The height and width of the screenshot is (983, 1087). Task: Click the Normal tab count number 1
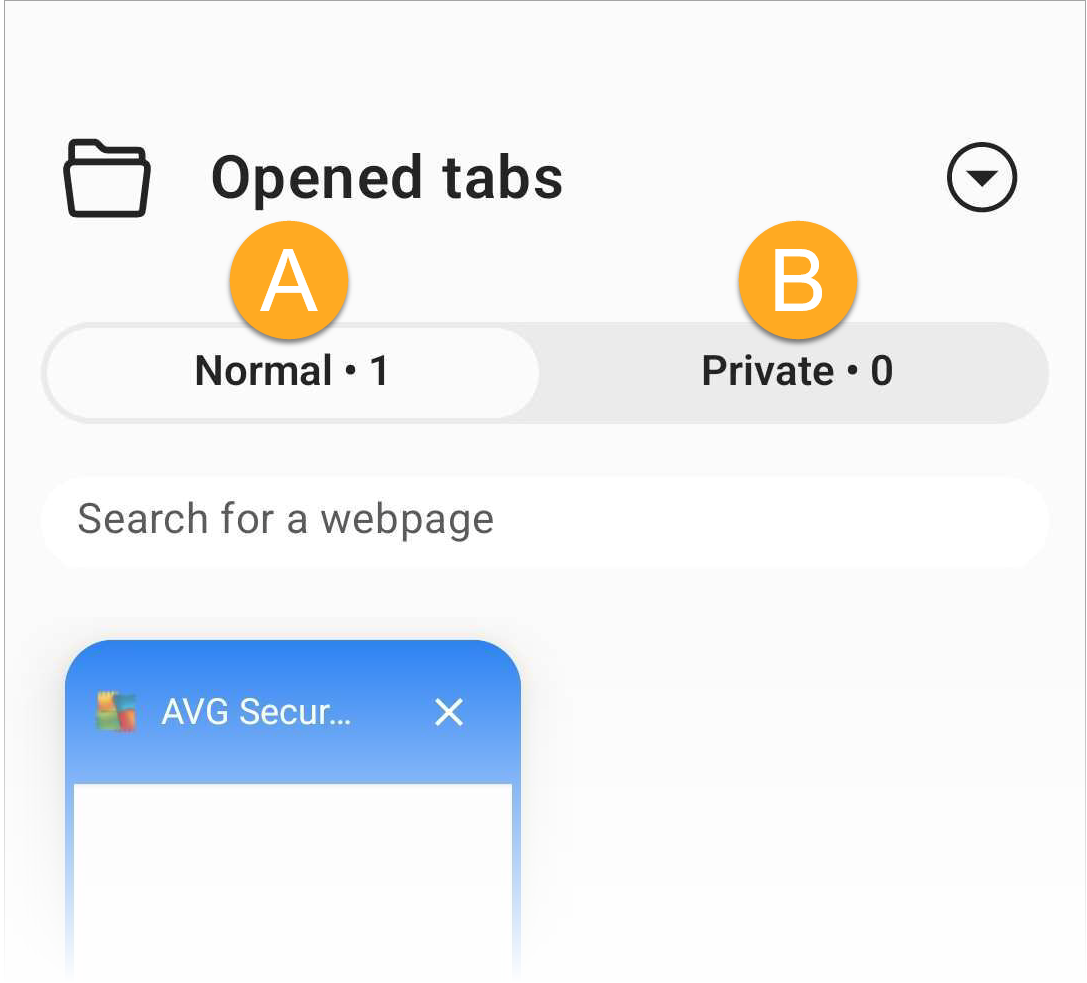point(379,372)
